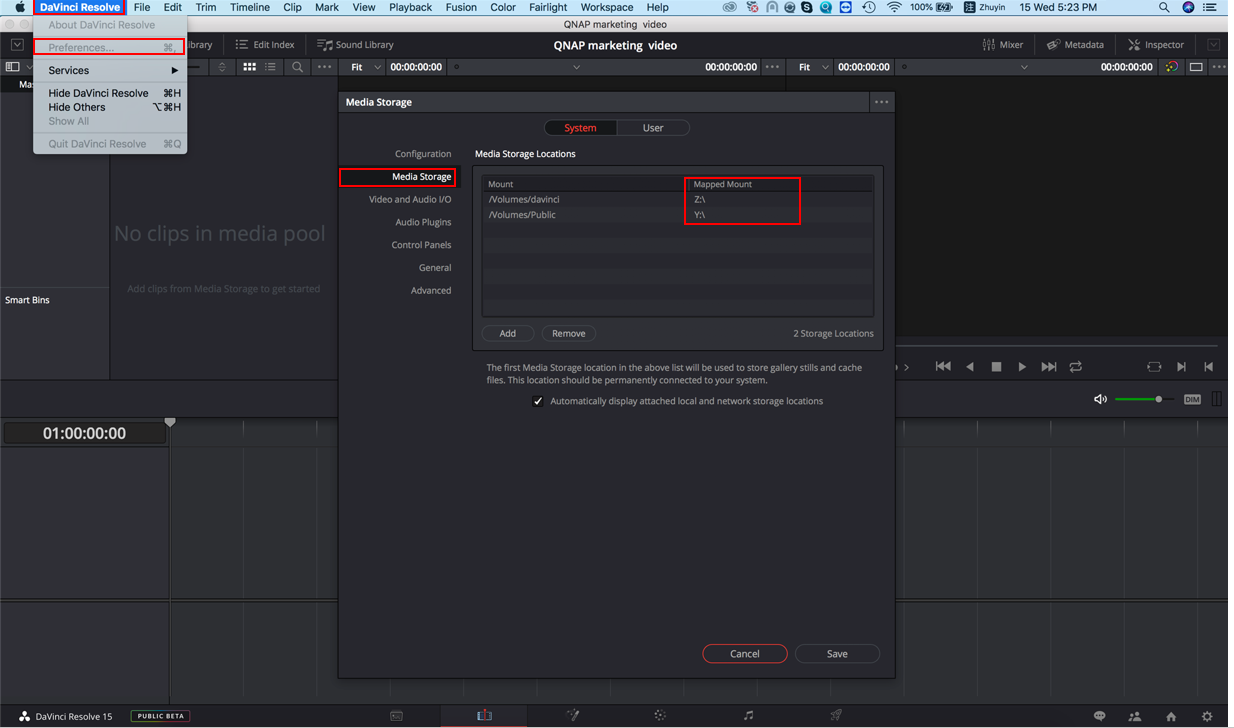
Task: Choose Hide Others menu item
Action: (110, 107)
